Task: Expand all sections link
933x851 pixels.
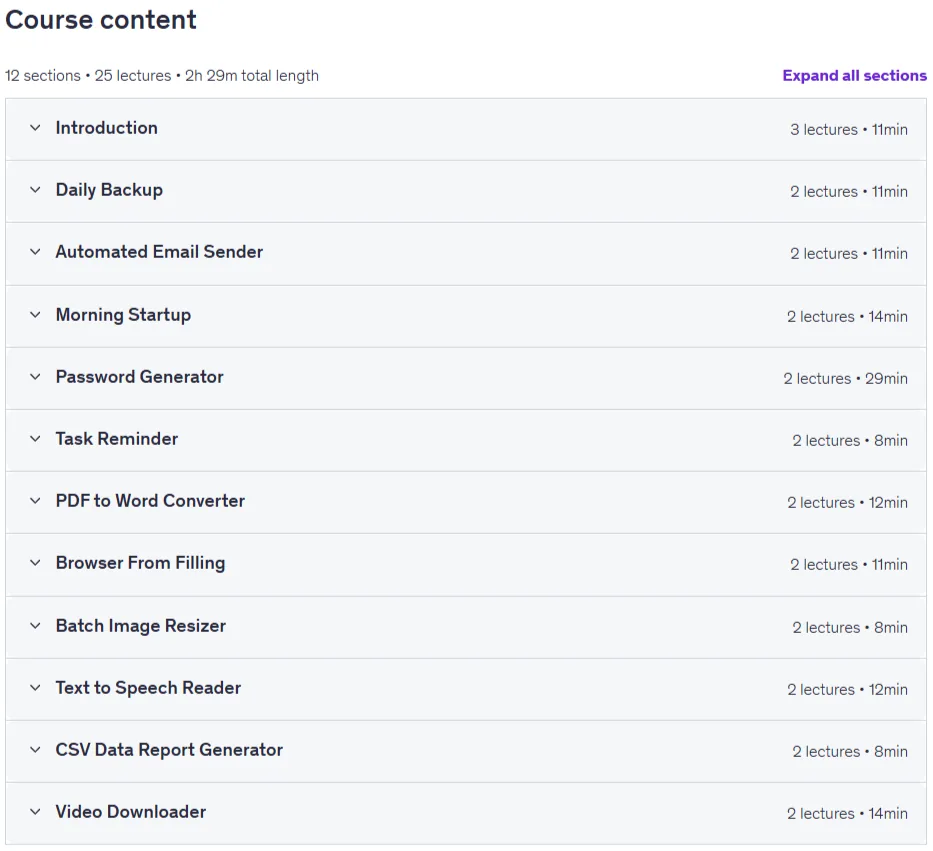Action: [854, 76]
